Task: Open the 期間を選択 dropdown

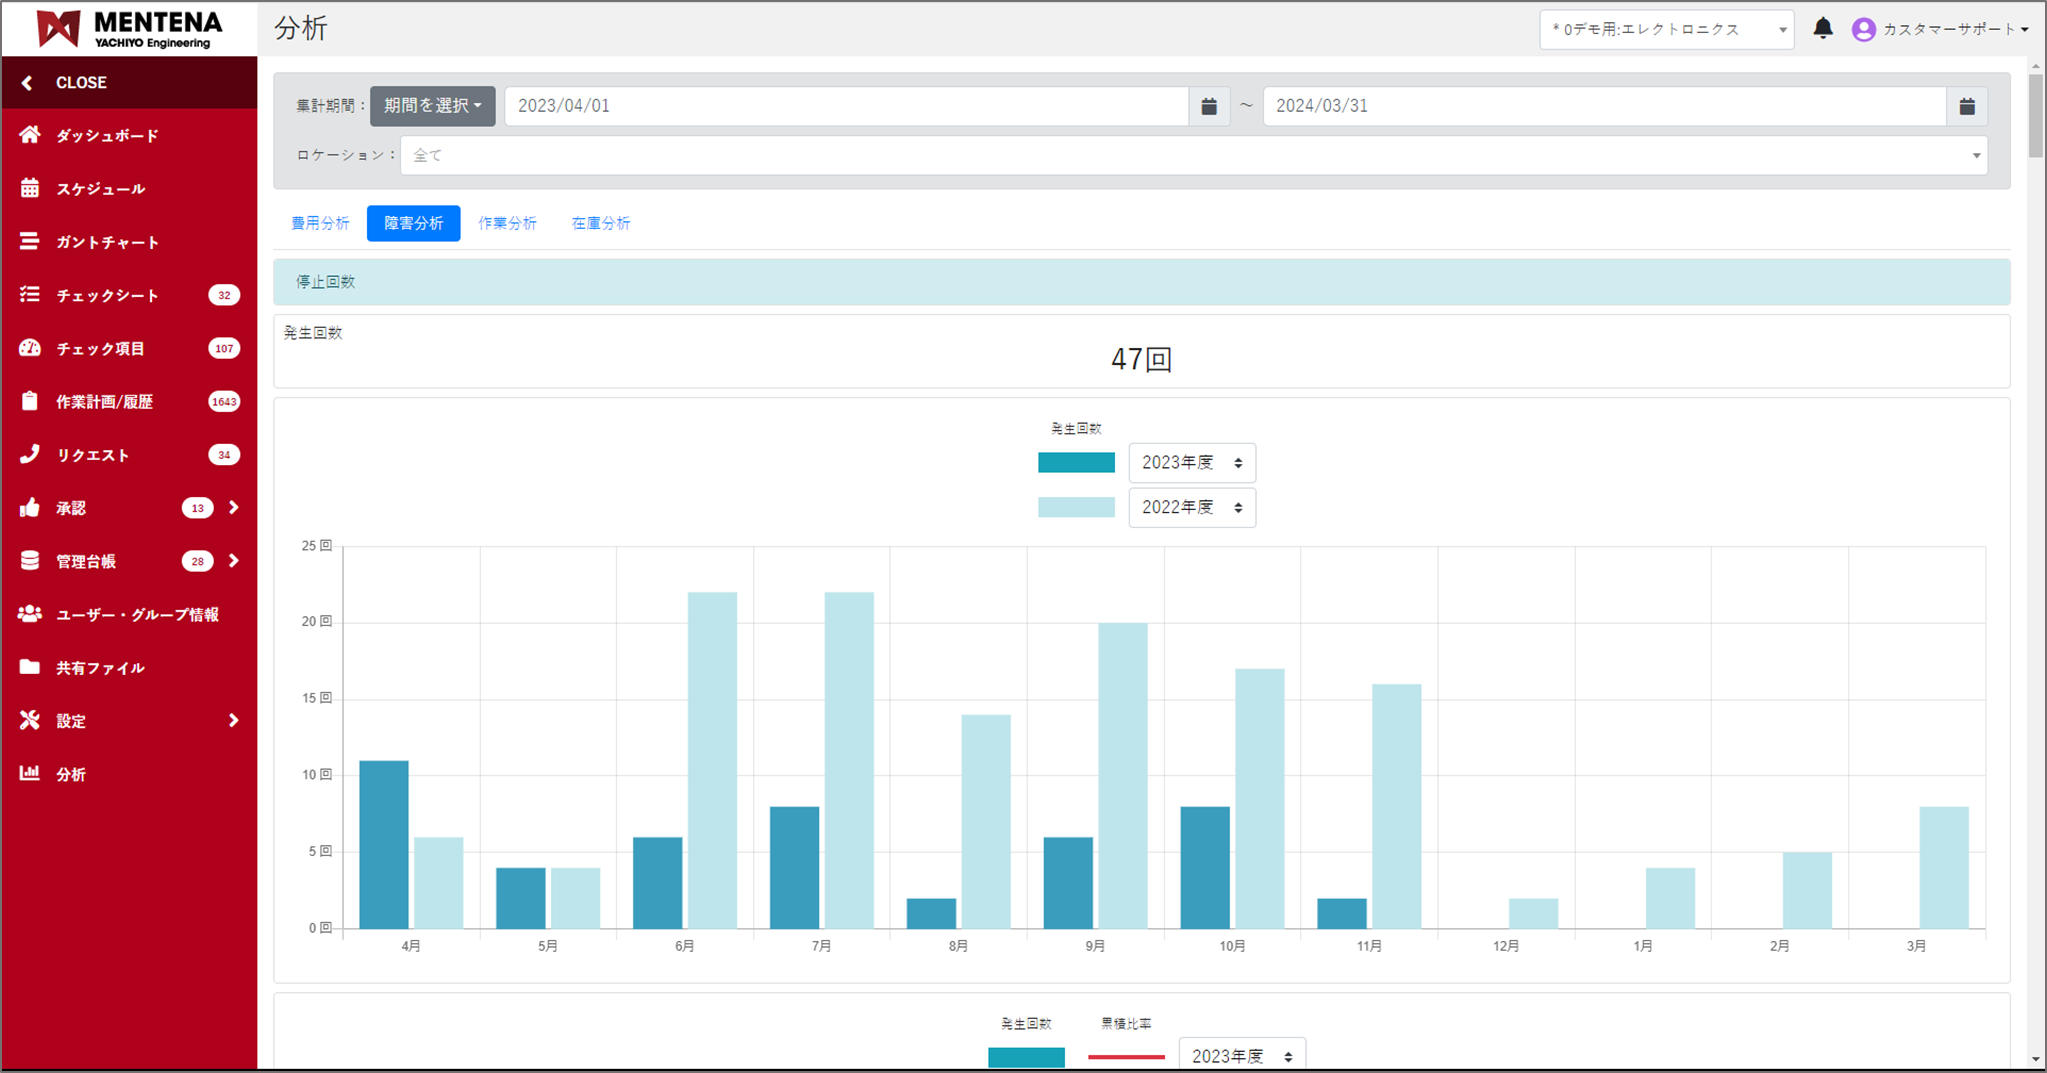Action: pos(432,106)
